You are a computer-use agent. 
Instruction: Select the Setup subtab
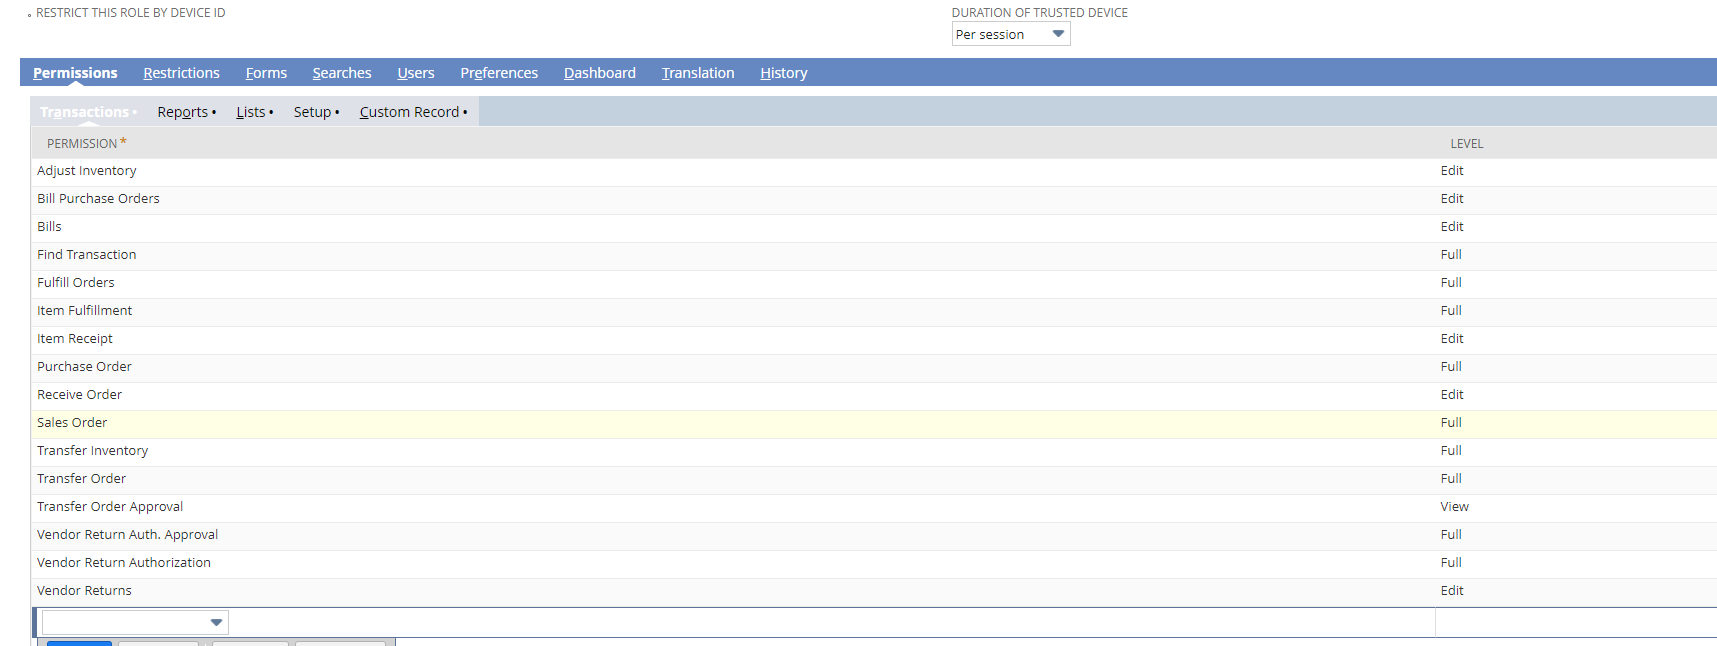[x=316, y=112]
